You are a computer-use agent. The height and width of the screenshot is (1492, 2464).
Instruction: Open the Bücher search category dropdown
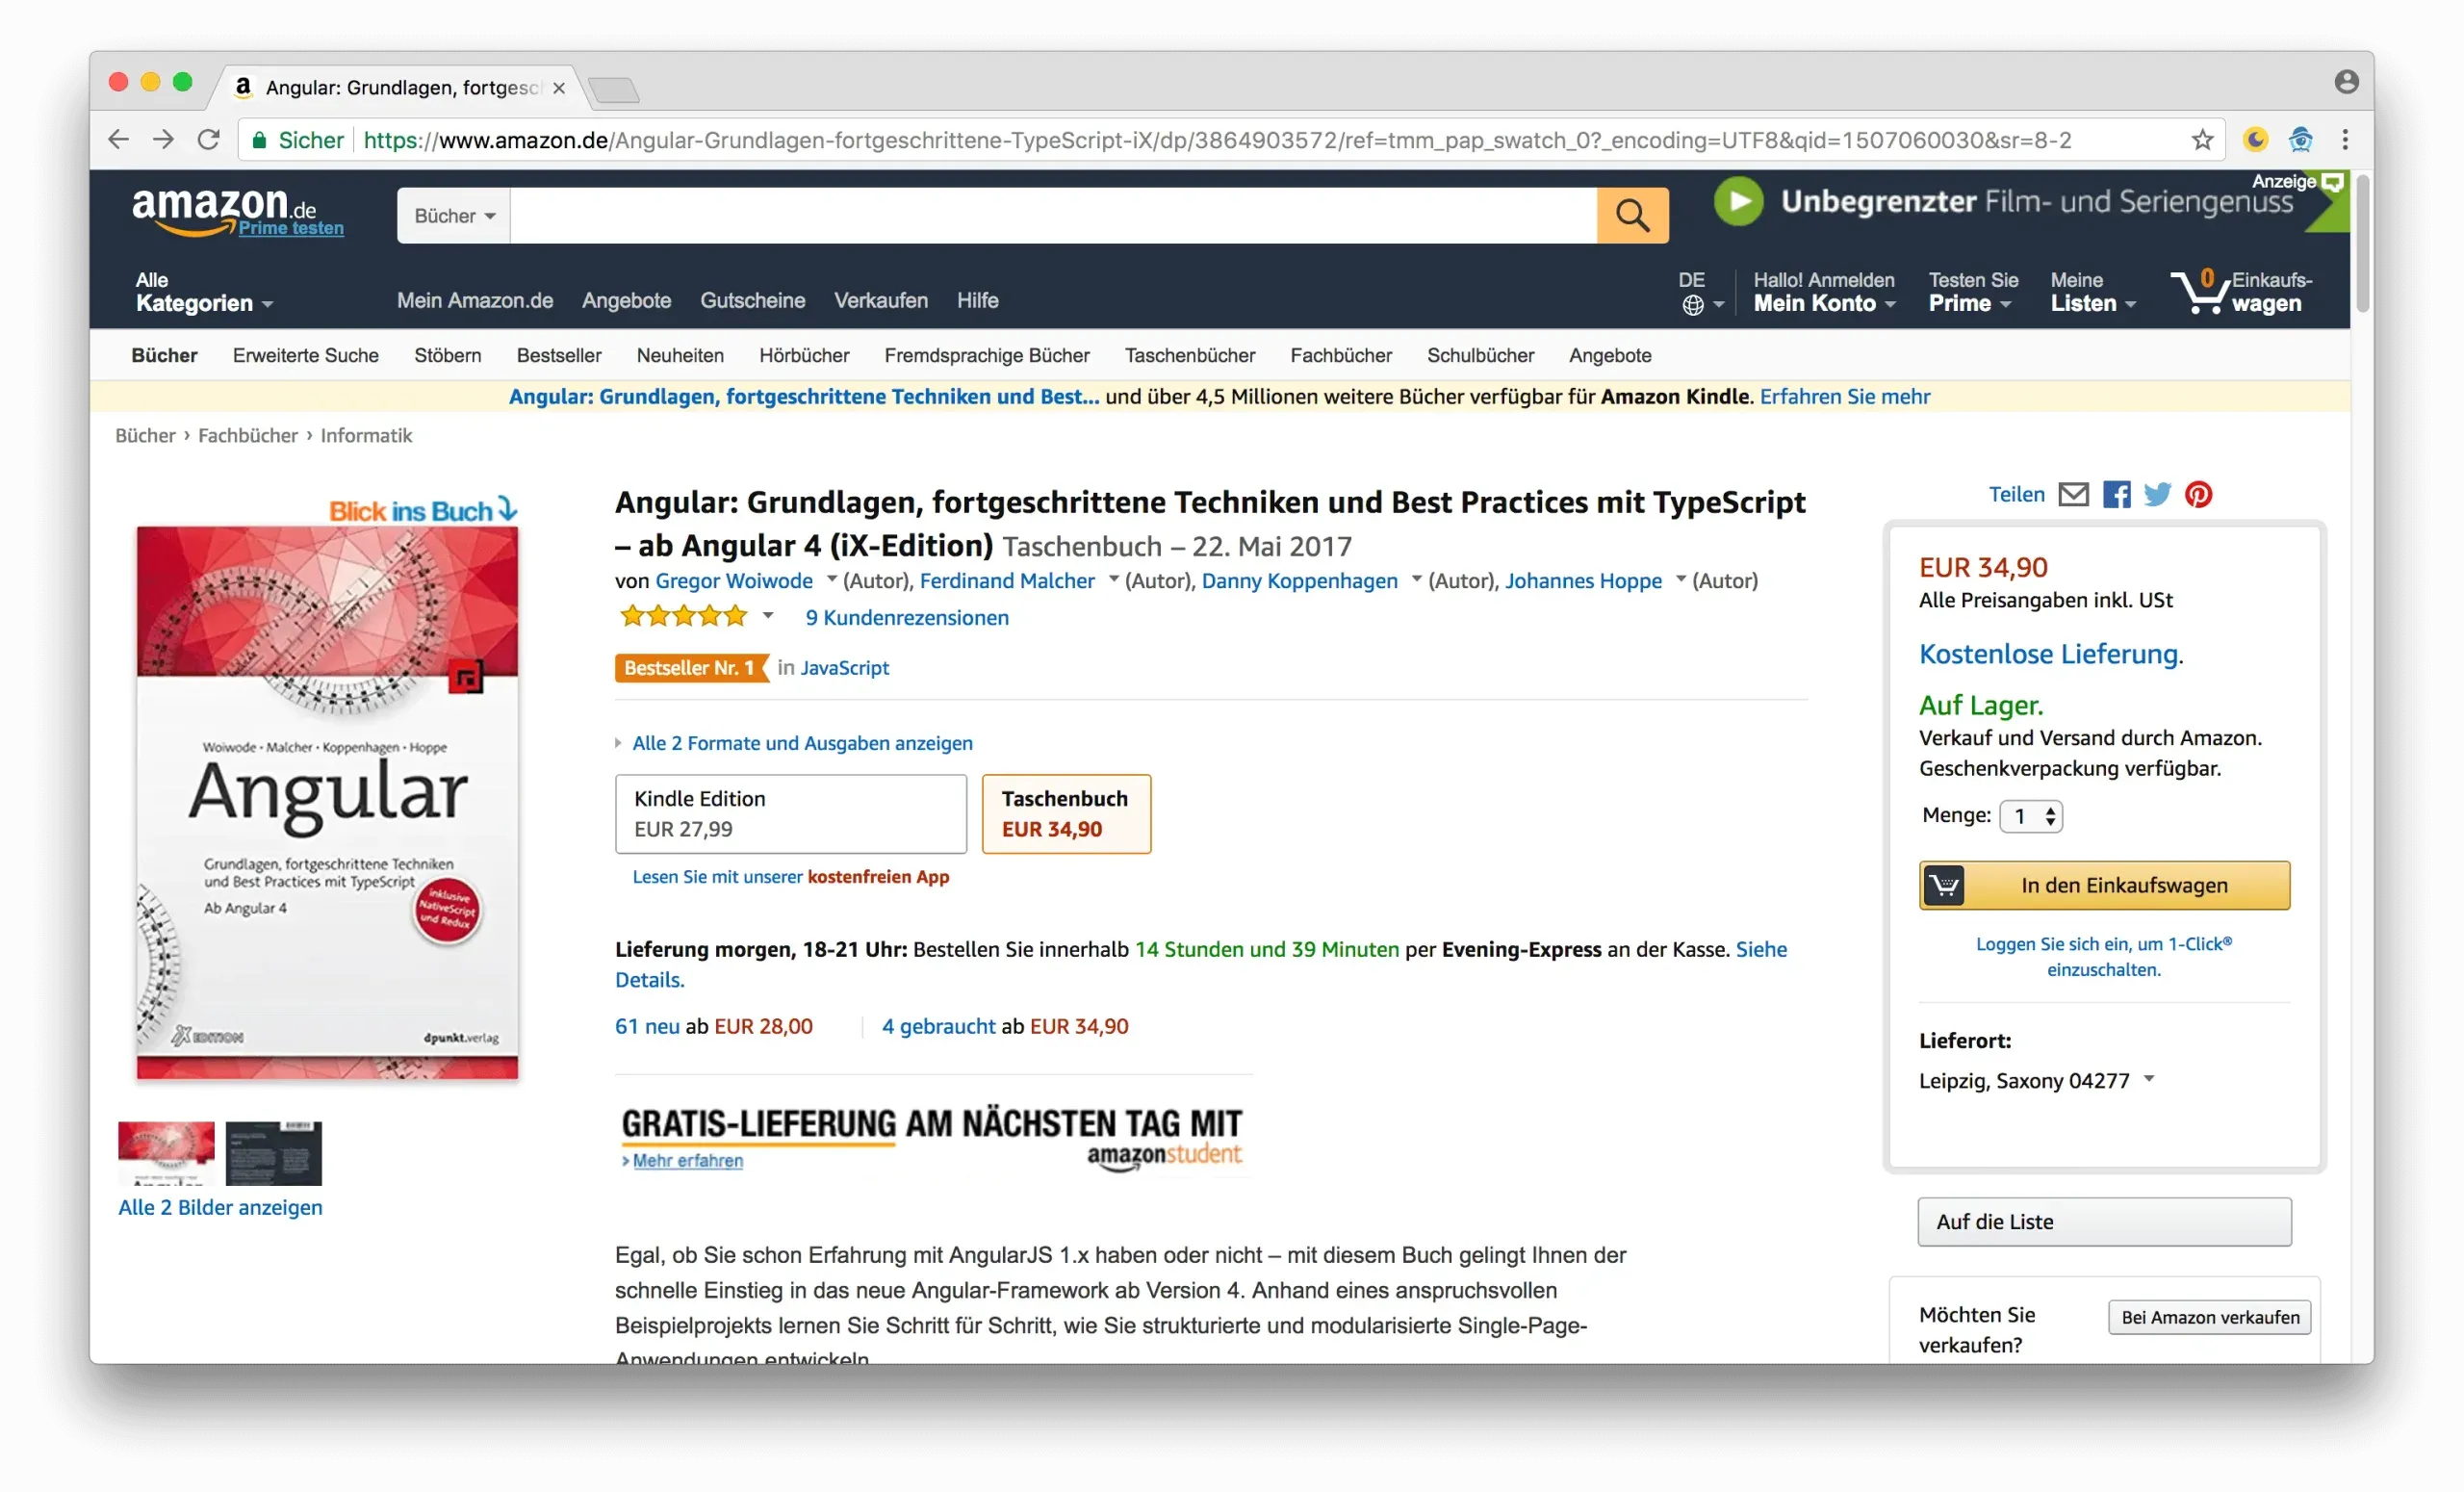point(454,215)
